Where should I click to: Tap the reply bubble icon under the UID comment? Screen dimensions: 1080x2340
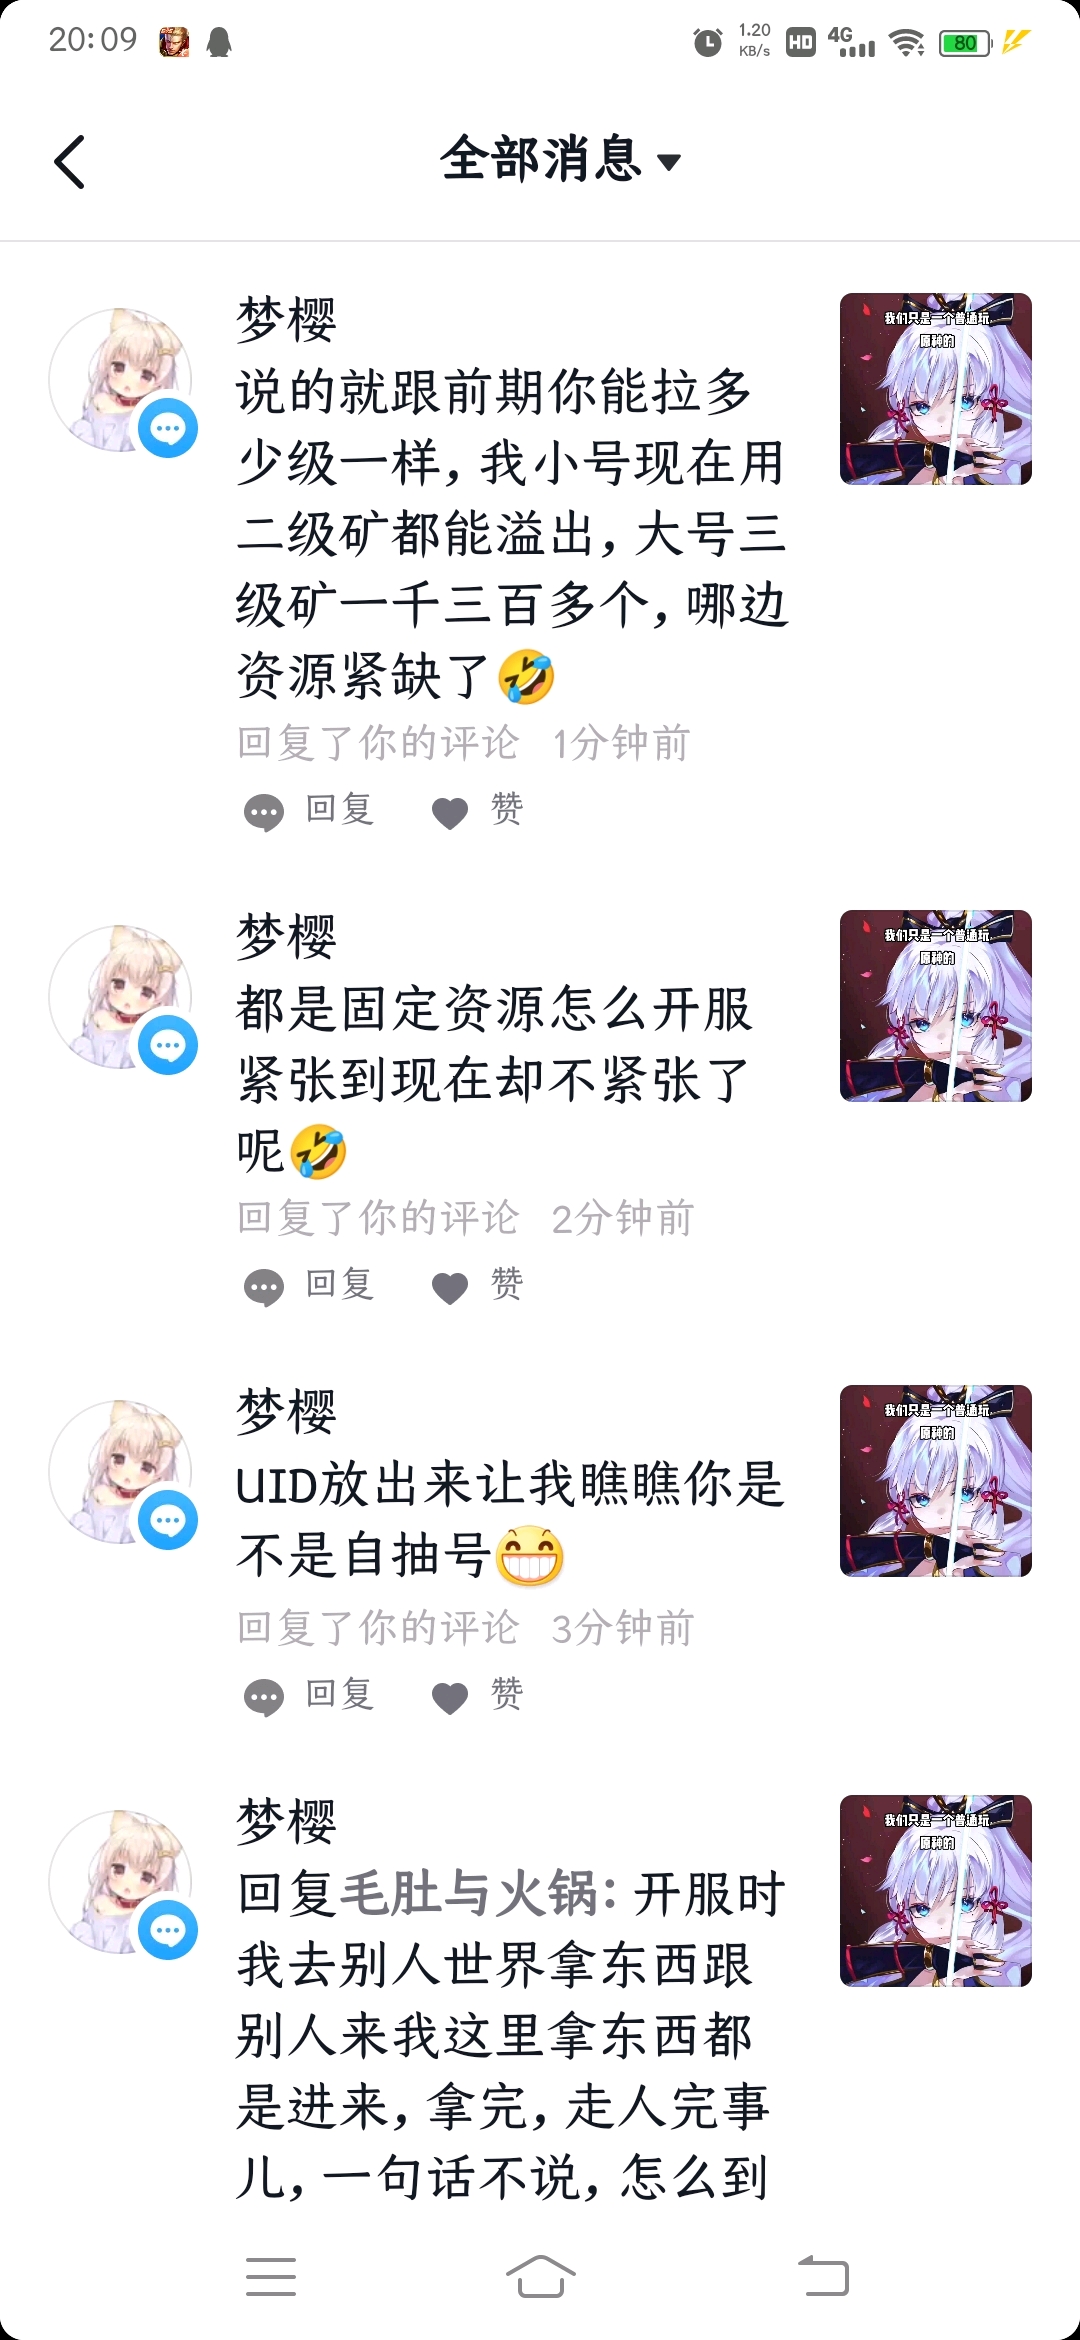point(264,1698)
